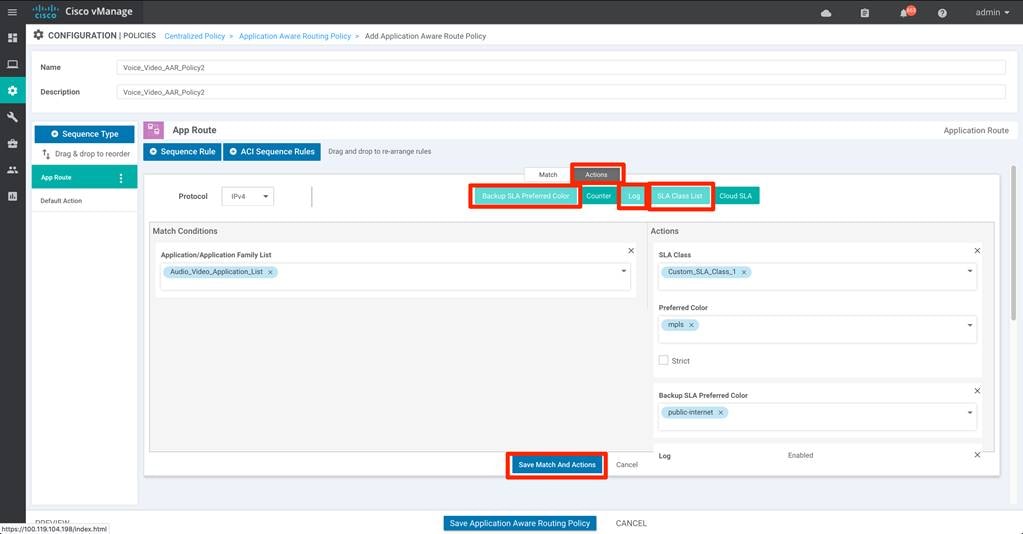Click CANCEL at page bottom

pyautogui.click(x=631, y=524)
